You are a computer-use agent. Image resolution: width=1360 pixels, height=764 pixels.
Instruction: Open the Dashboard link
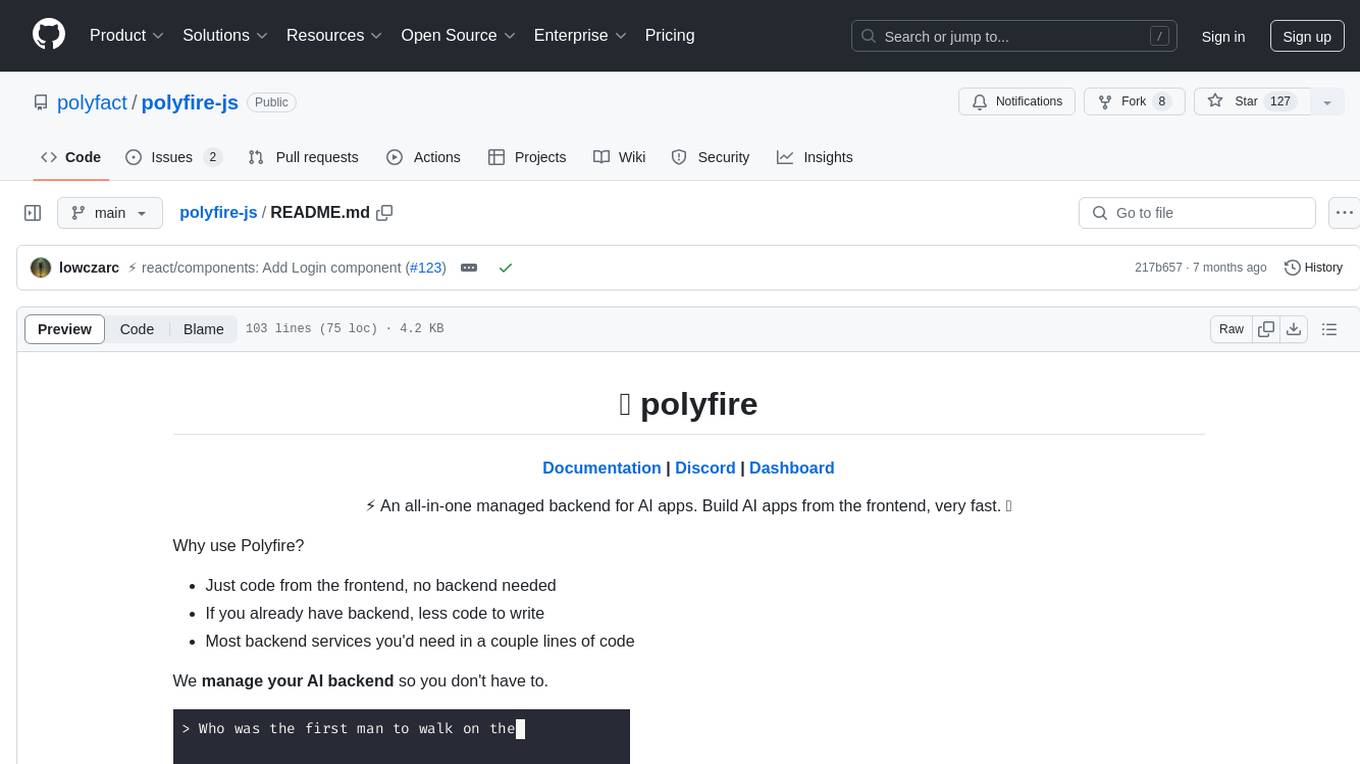coord(791,468)
